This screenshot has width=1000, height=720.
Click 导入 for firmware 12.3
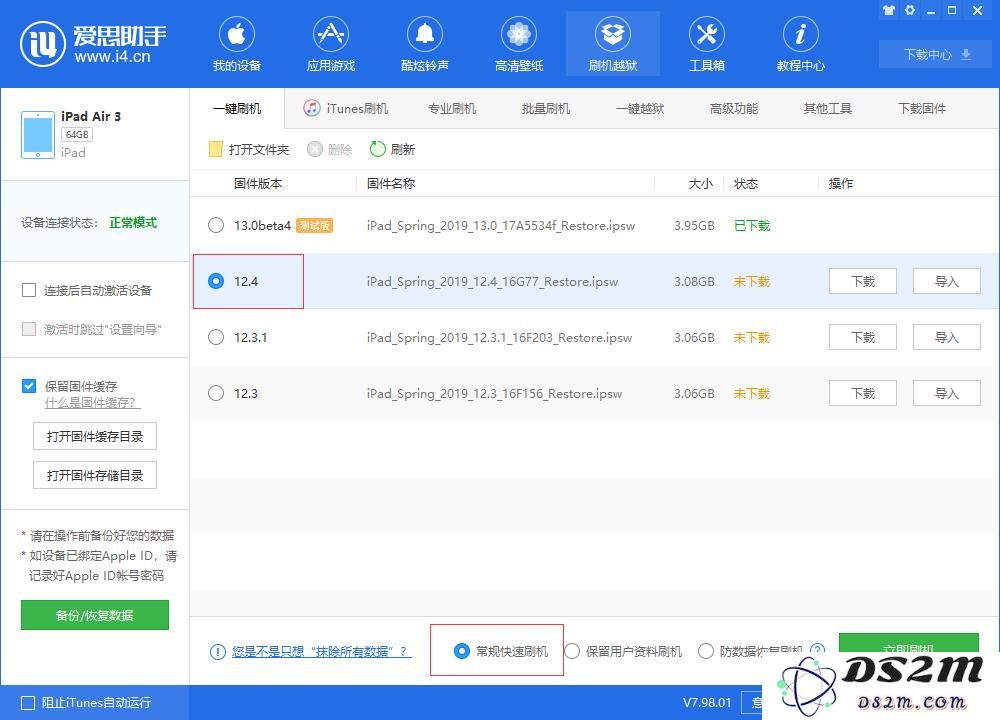coord(946,393)
